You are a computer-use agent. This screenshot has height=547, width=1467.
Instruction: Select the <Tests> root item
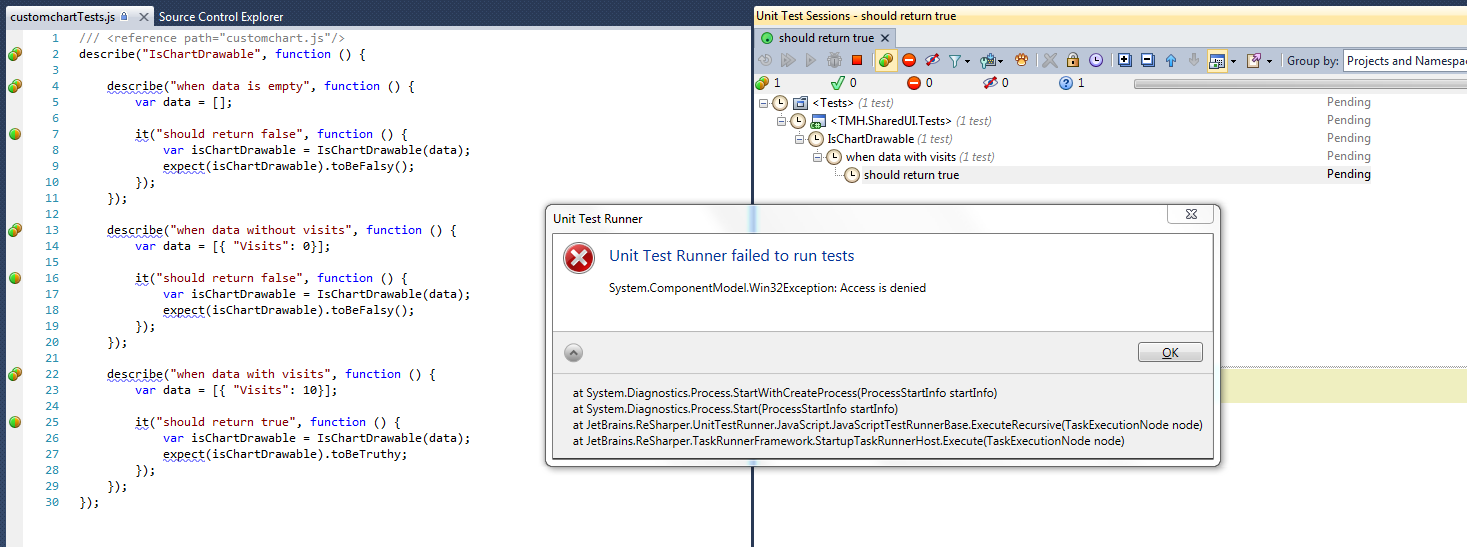(832, 103)
